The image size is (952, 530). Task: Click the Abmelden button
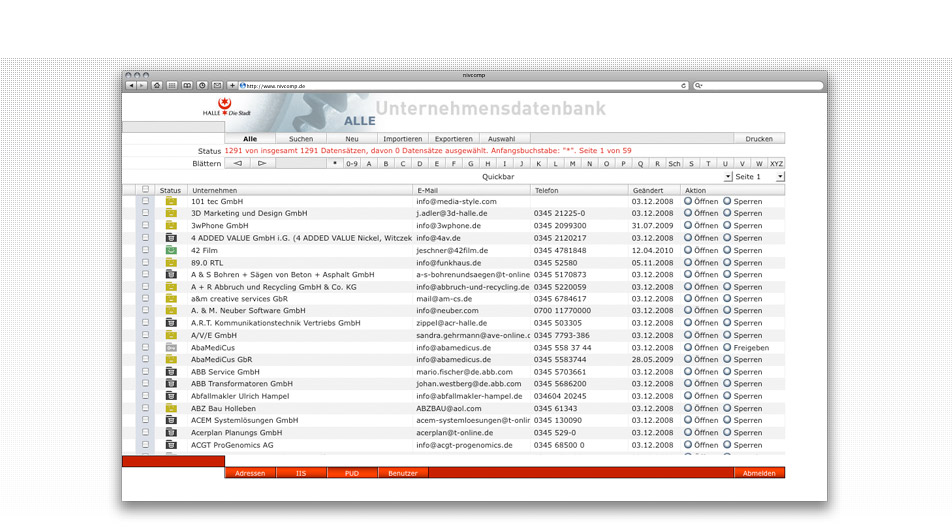(759, 473)
